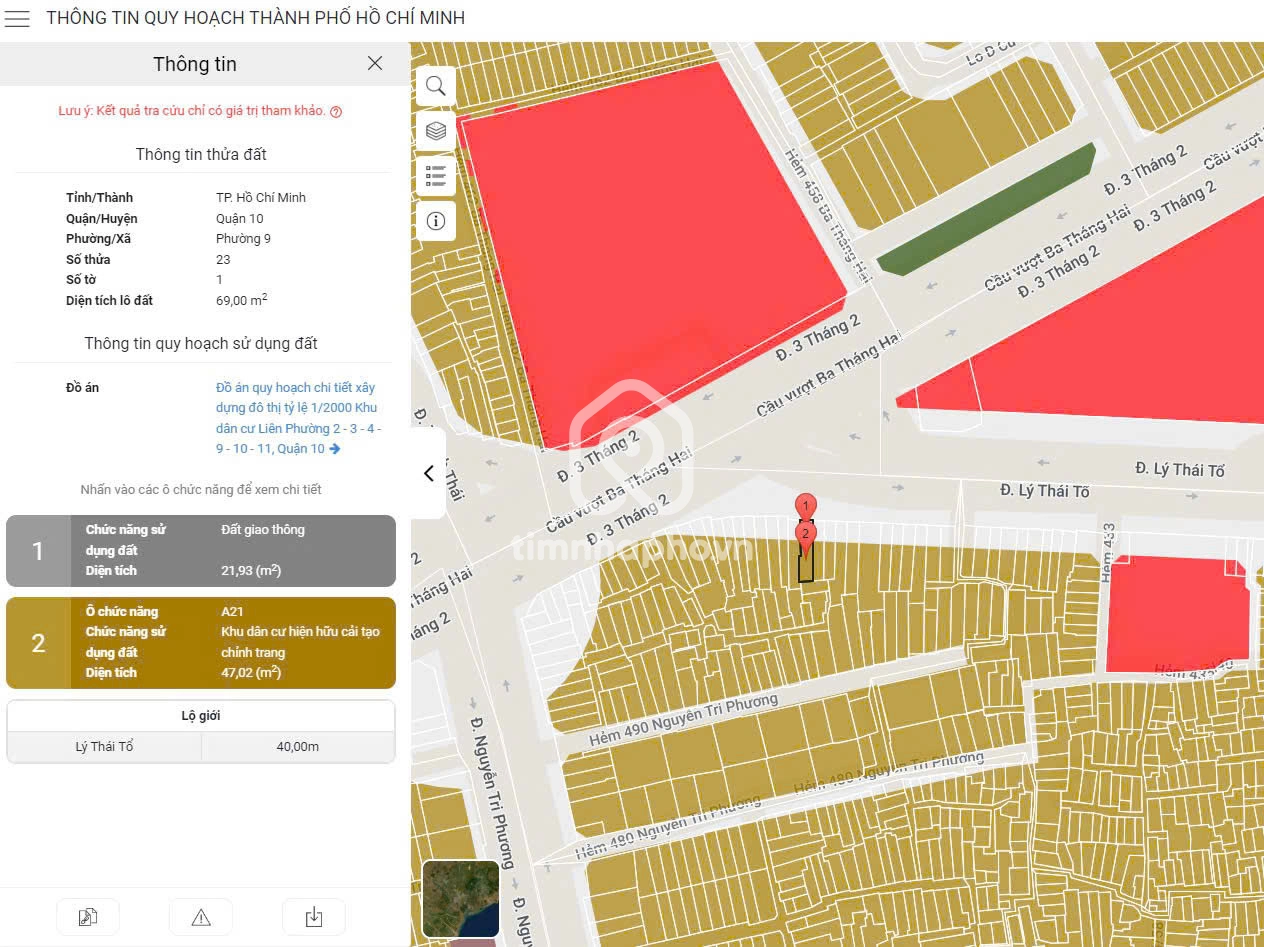Click the Lý Thái Tổ road boundary row
The width and height of the screenshot is (1264, 947).
200,747
